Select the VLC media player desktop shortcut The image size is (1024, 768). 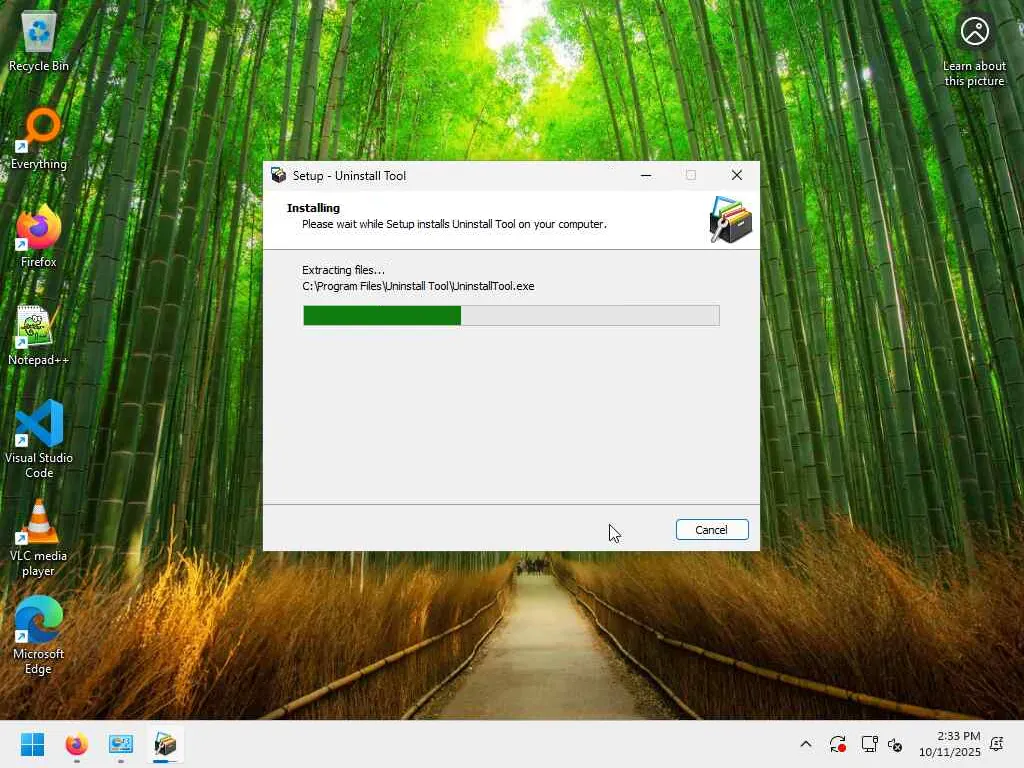click(x=39, y=538)
